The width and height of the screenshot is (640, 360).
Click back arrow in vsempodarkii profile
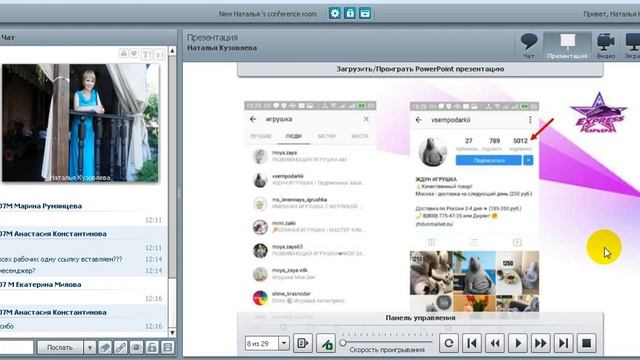tap(418, 120)
